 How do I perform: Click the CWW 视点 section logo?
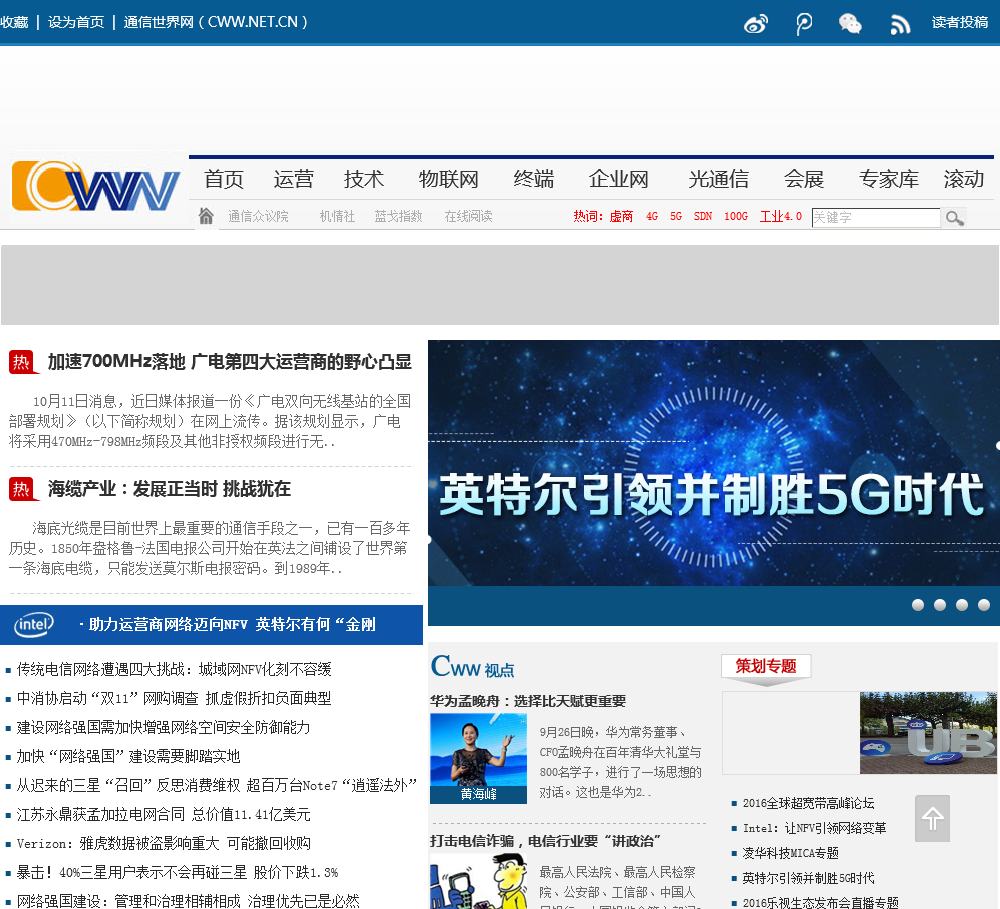(x=472, y=667)
